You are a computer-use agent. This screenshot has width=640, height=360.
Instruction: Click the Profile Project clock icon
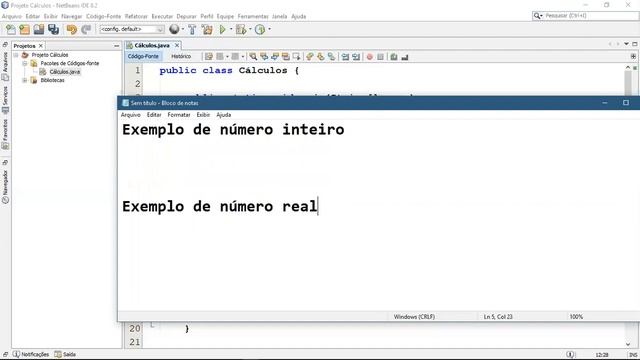(260, 29)
